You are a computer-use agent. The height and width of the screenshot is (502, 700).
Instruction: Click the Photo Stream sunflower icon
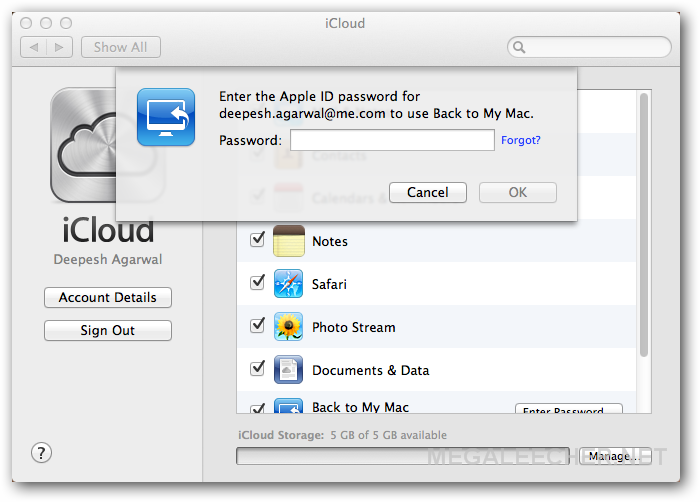(x=288, y=327)
